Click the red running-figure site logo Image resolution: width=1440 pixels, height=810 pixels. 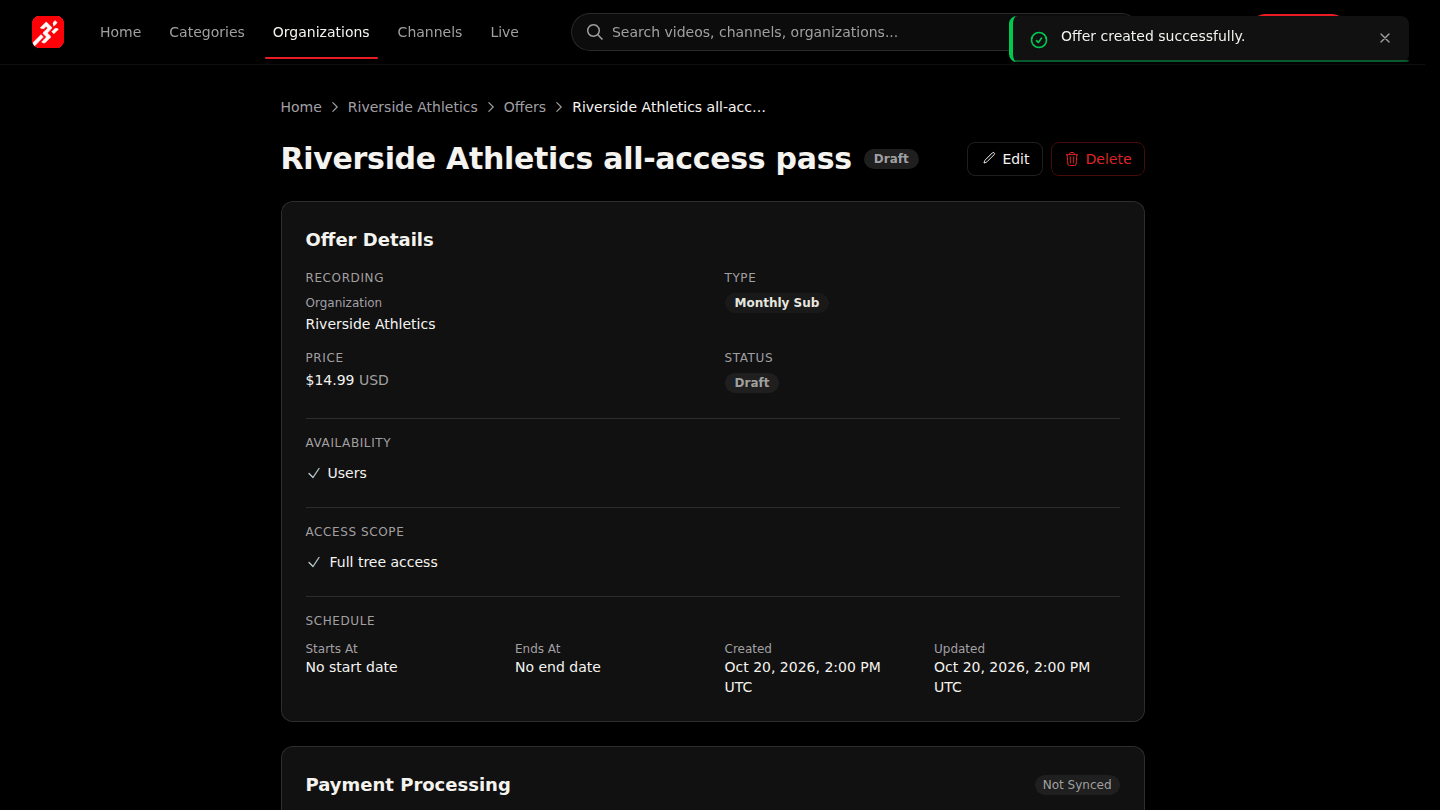coord(48,32)
